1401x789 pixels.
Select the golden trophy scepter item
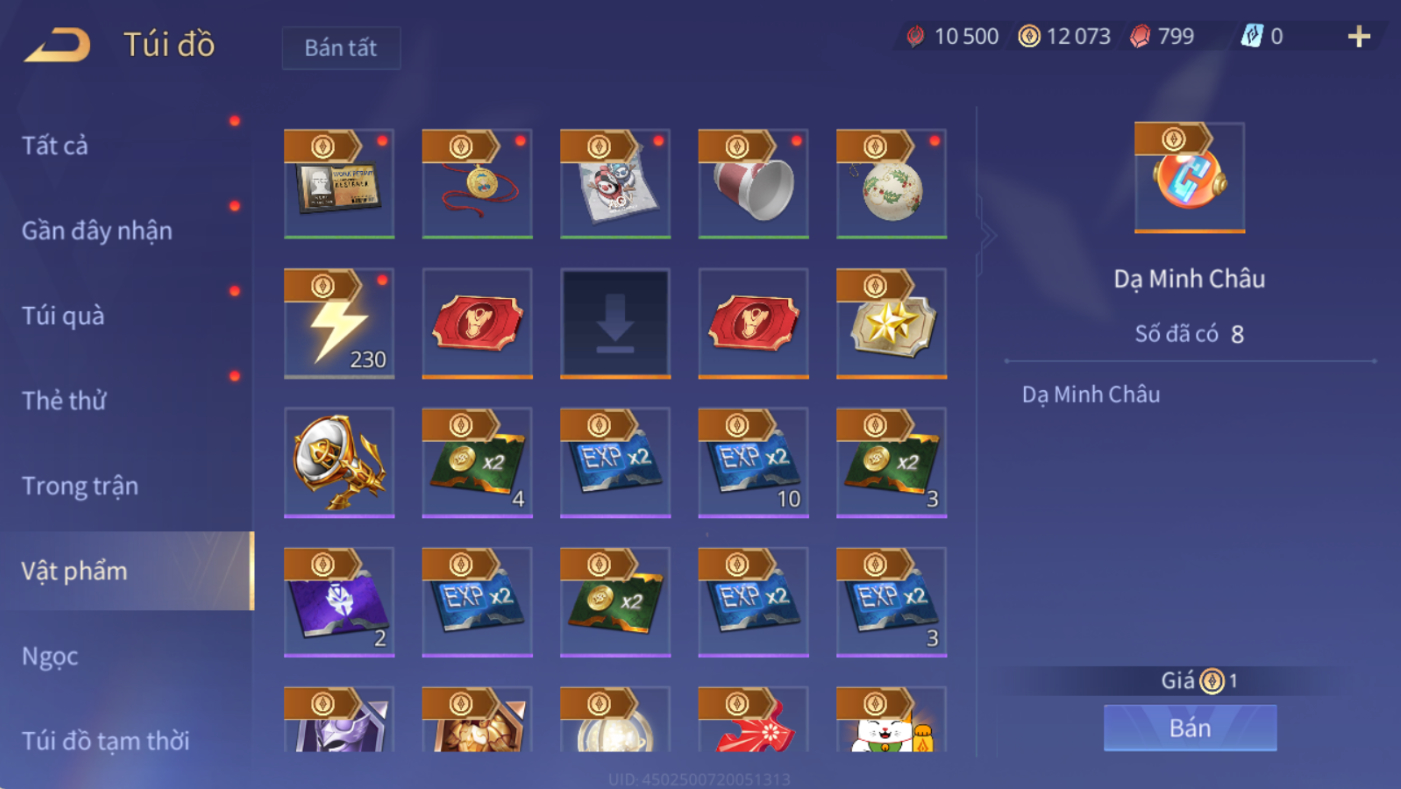339,462
